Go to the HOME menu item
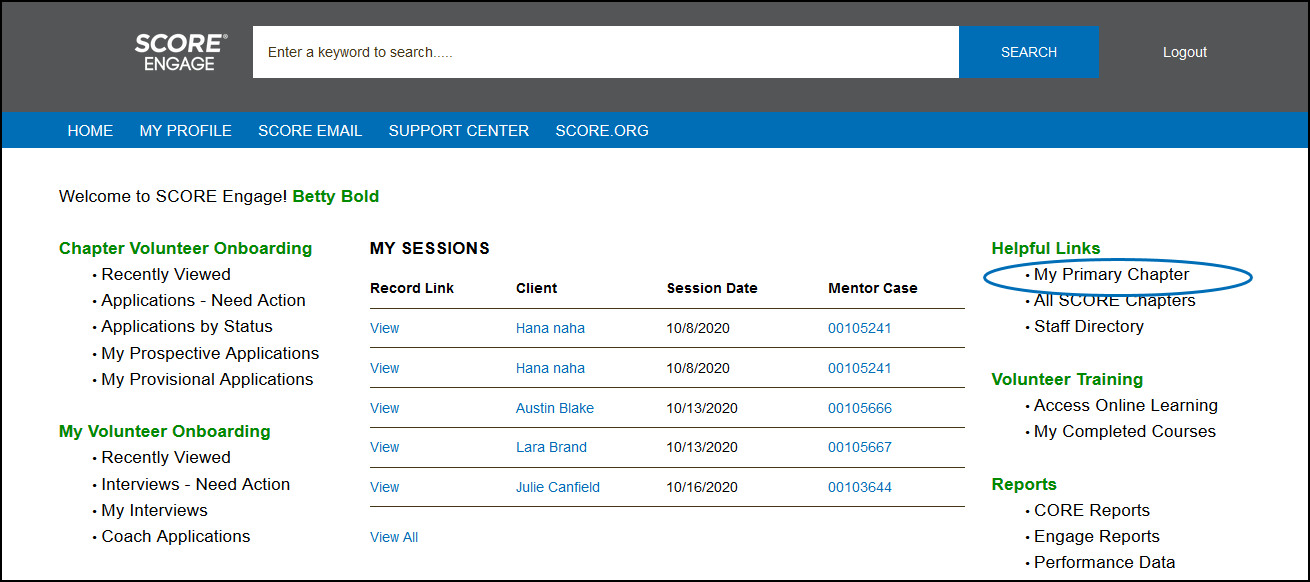Screen dimensions: 1310x582 pyautogui.click(x=90, y=131)
